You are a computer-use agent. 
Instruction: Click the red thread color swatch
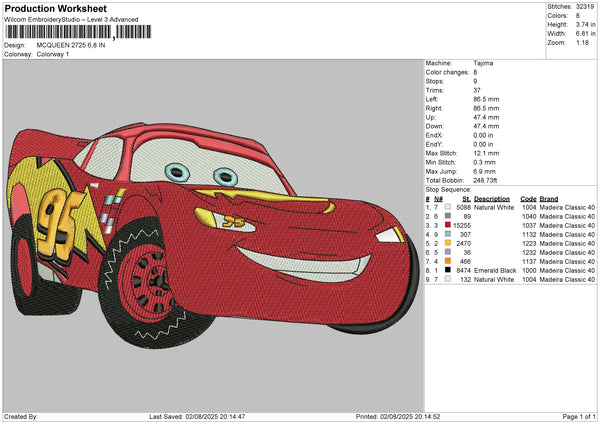click(x=447, y=225)
